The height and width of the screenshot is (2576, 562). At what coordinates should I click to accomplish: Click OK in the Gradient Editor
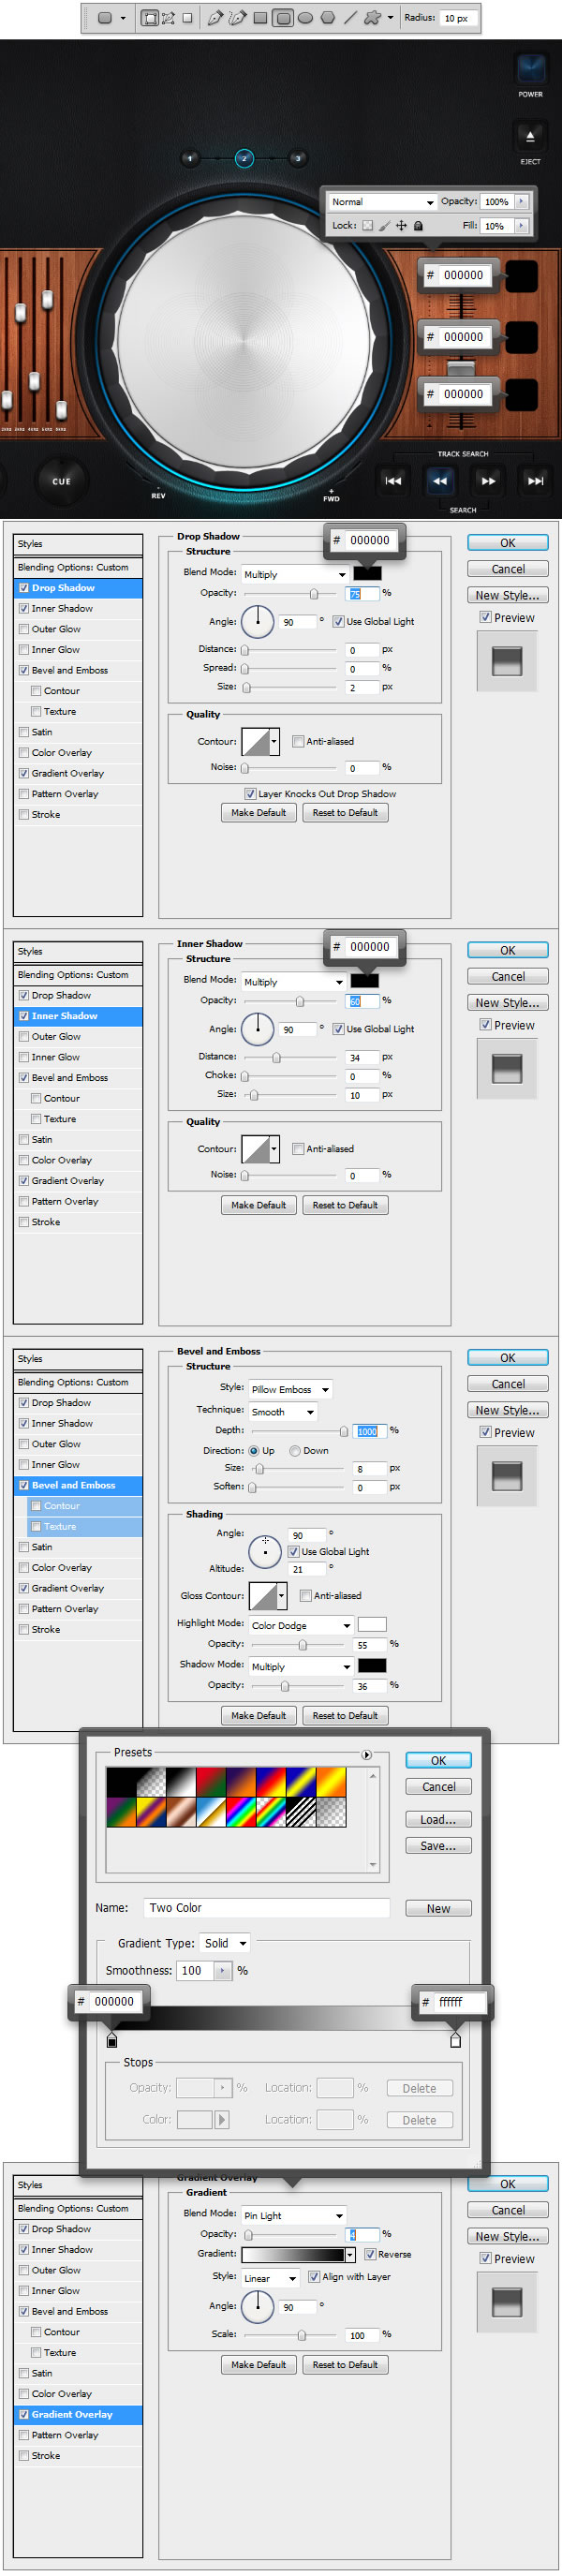[x=438, y=1760]
